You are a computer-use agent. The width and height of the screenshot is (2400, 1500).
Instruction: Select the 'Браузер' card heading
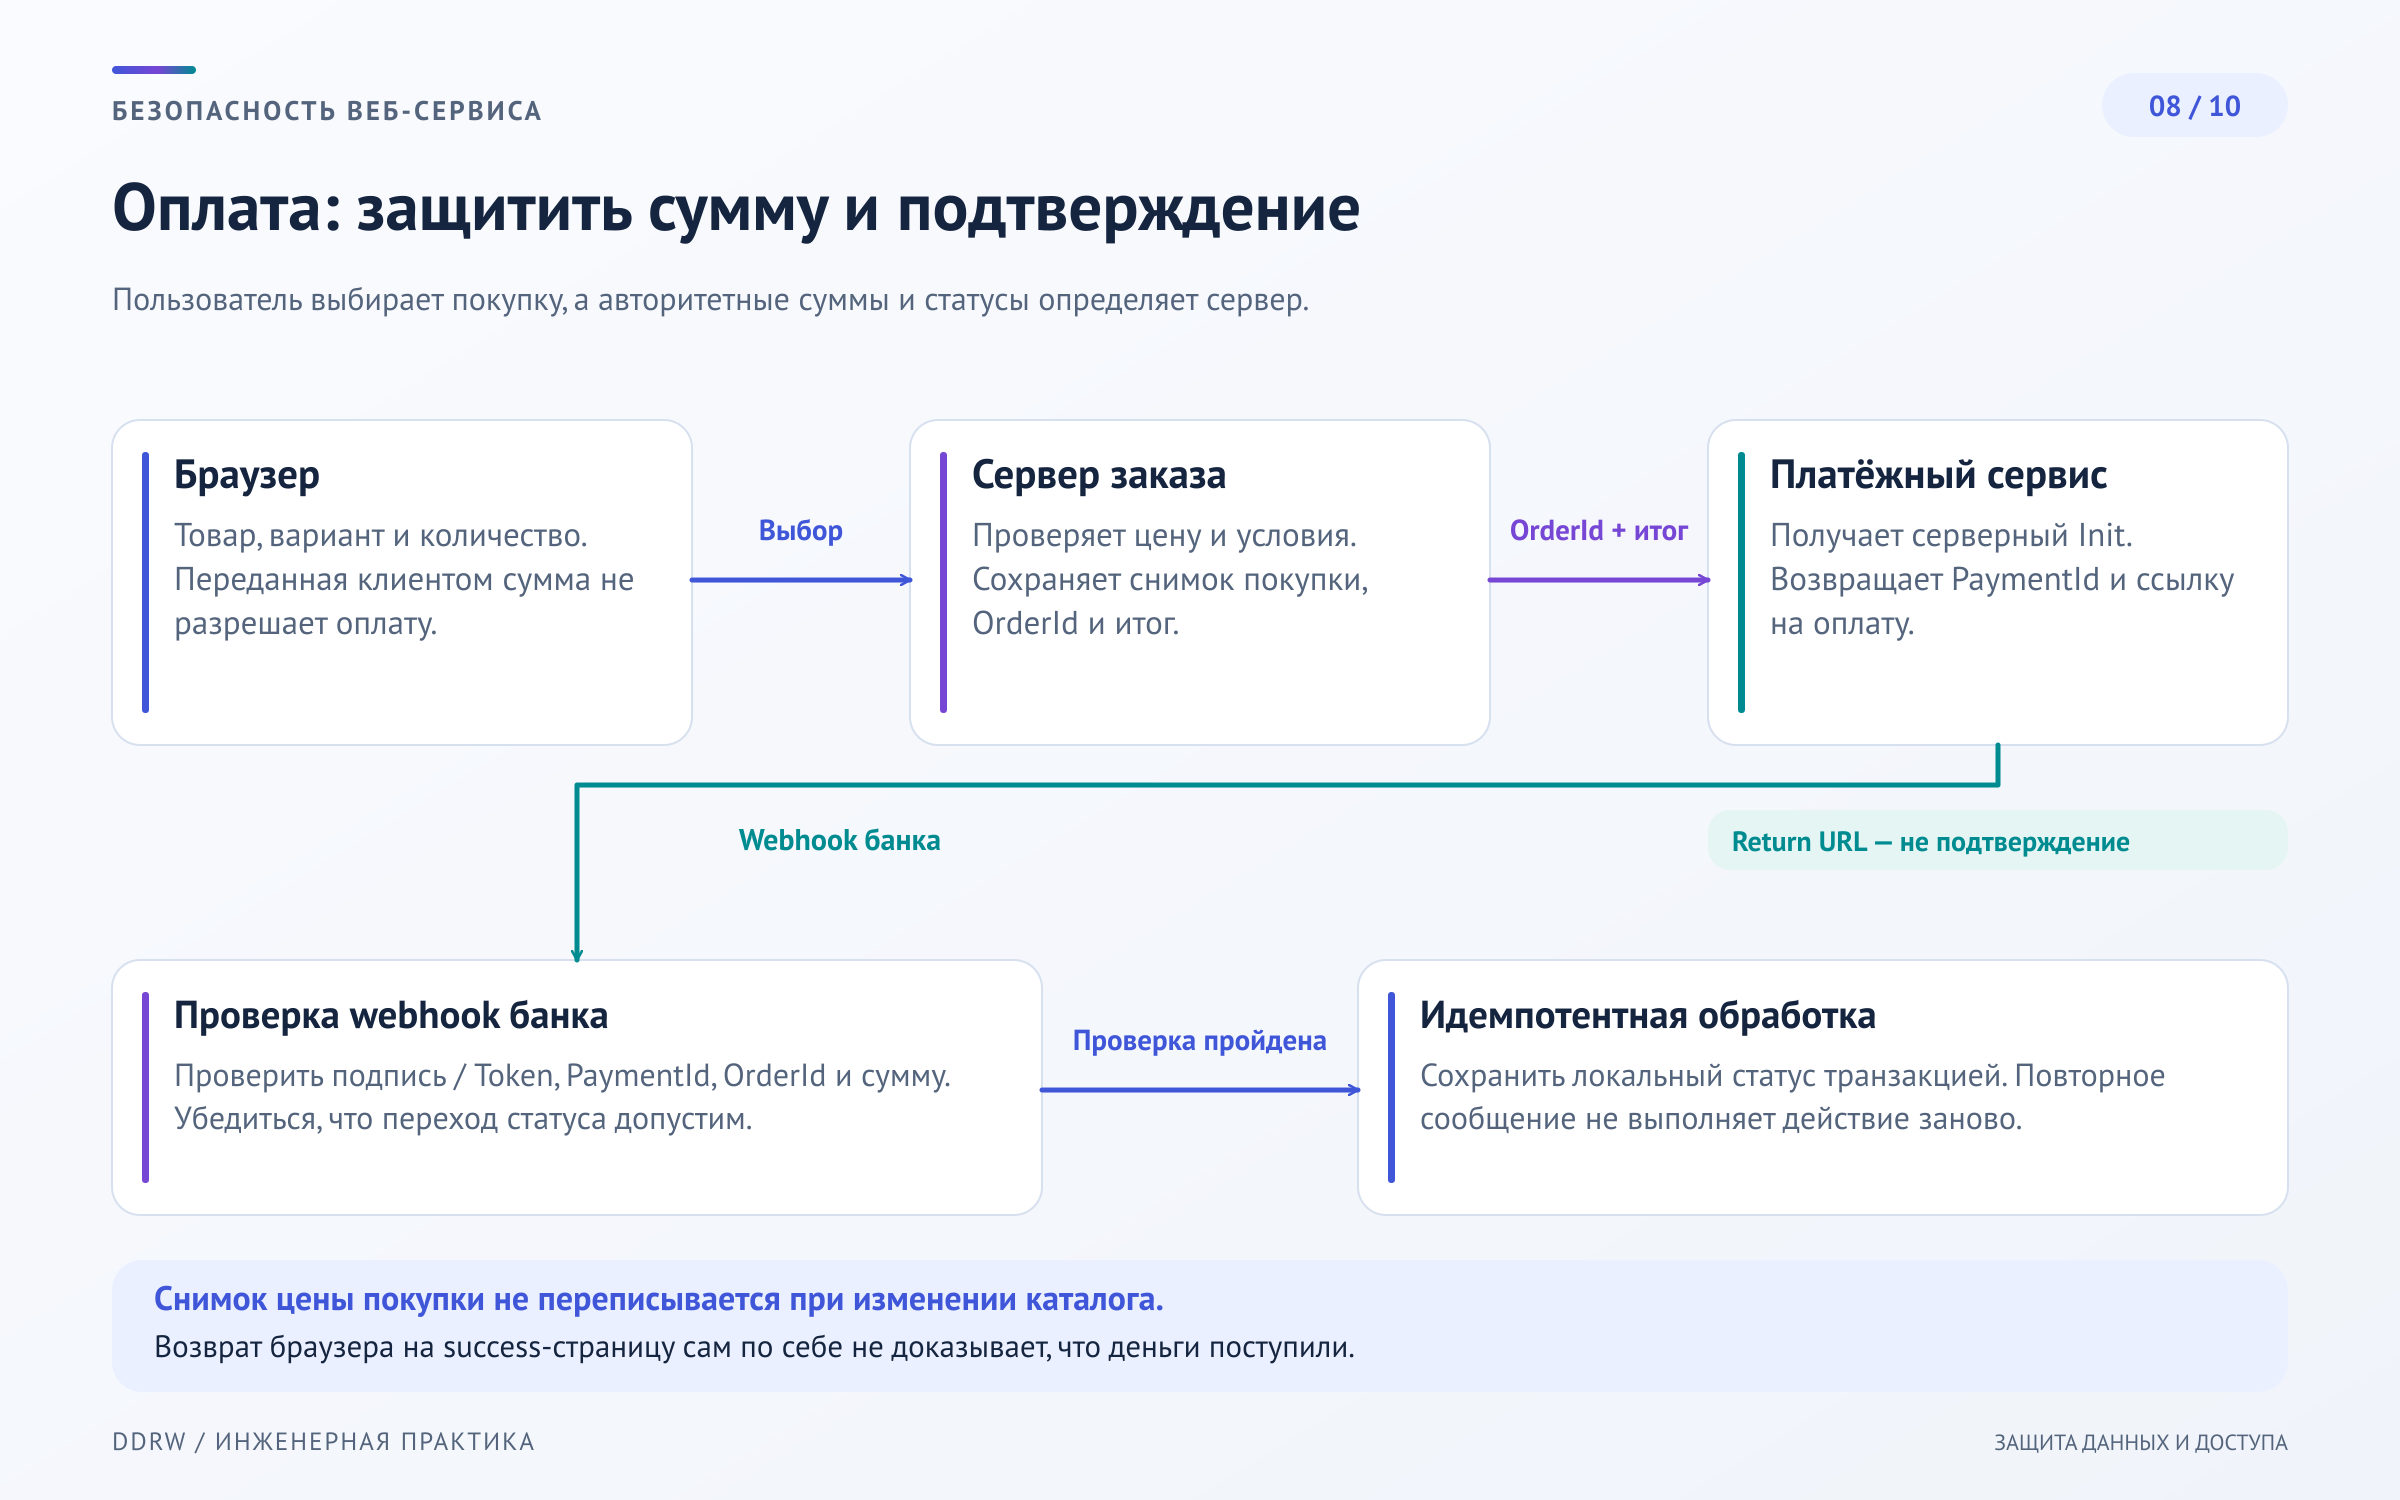[247, 476]
